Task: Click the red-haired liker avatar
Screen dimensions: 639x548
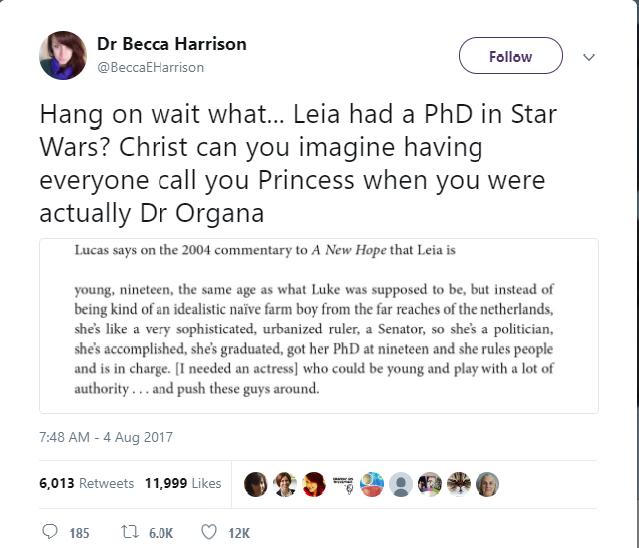Action: [x=313, y=484]
